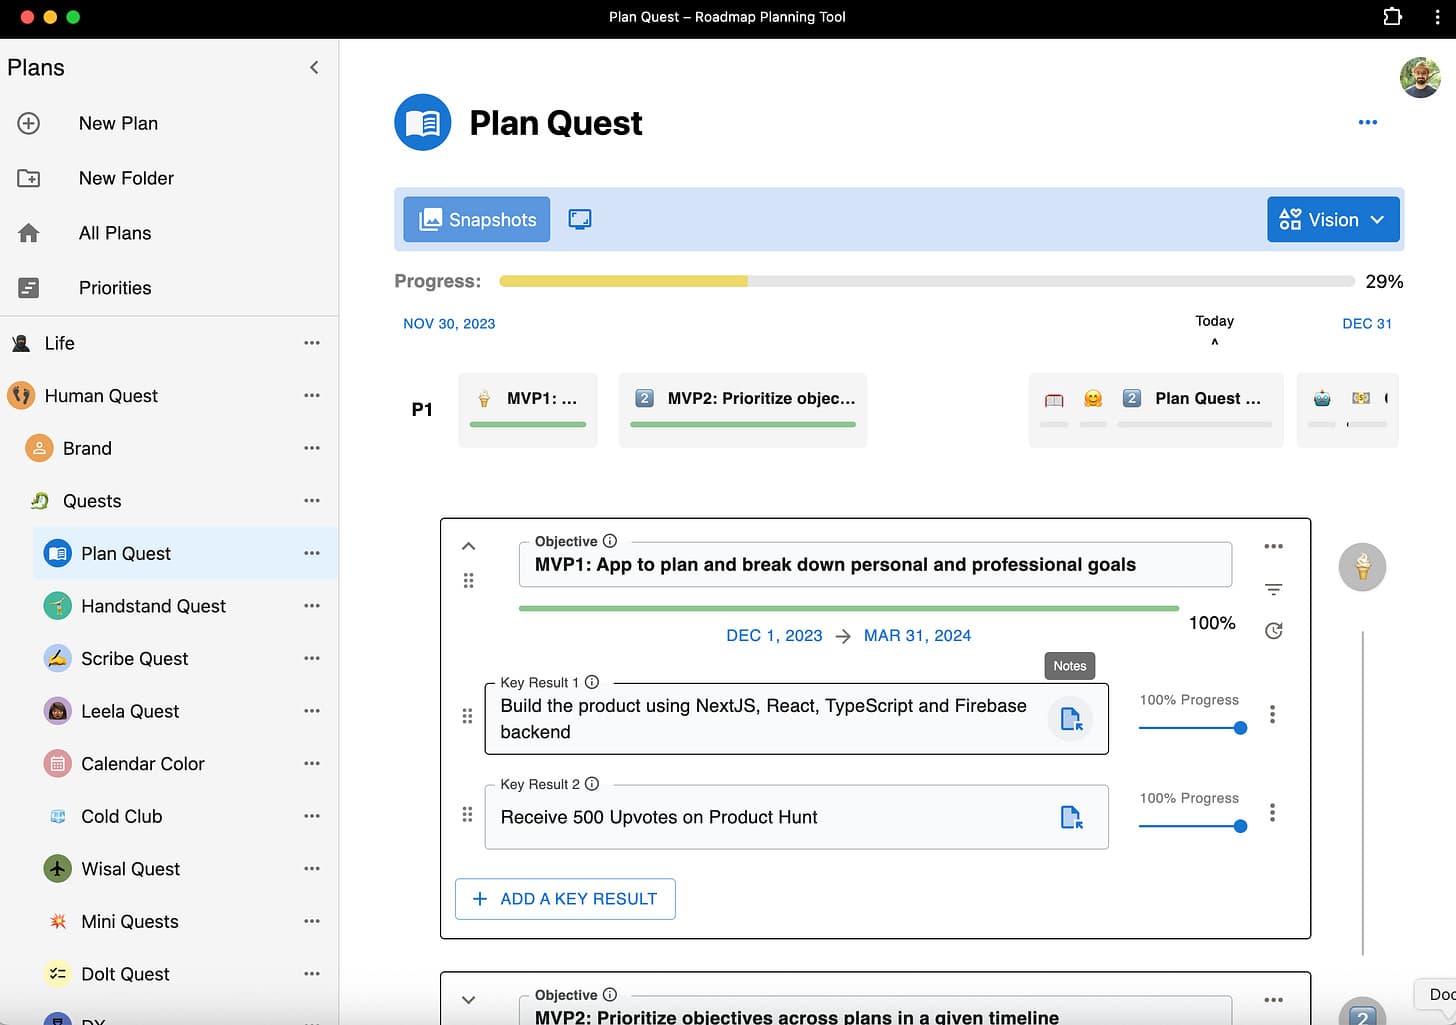This screenshot has width=1456, height=1025.
Task: Click the DEC 1, 2023 start date
Action: click(x=773, y=635)
